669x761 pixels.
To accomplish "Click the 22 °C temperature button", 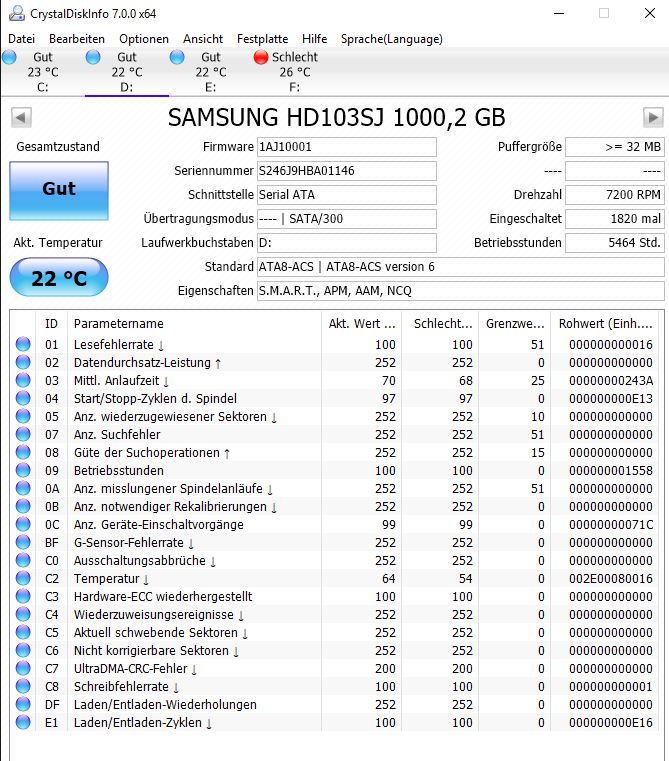I will pyautogui.click(x=59, y=277).
